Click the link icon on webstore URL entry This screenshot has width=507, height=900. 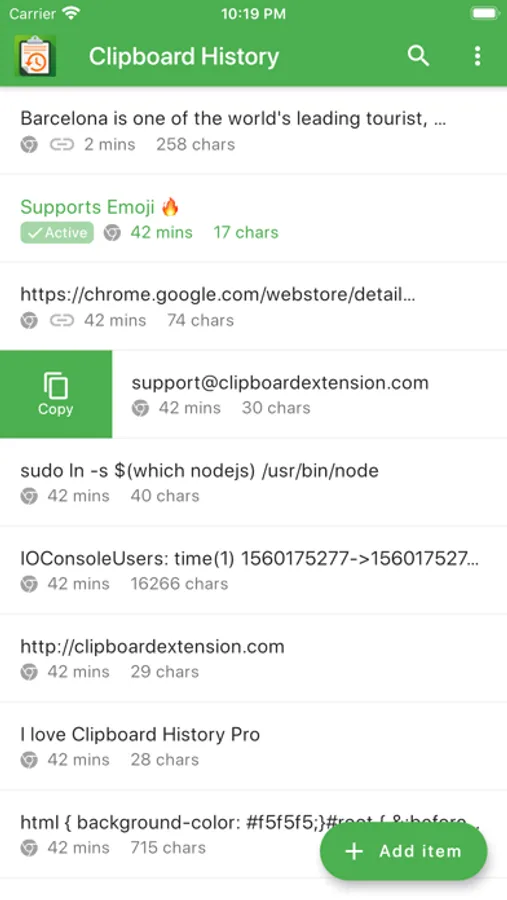point(61,320)
